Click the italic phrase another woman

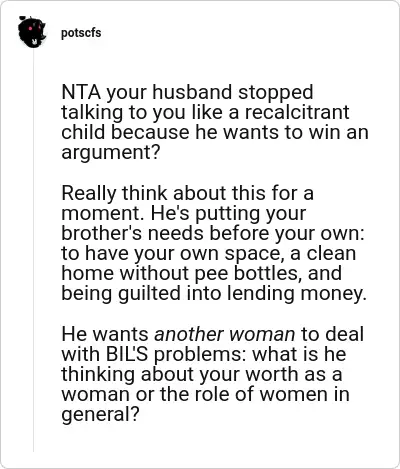coord(225,334)
